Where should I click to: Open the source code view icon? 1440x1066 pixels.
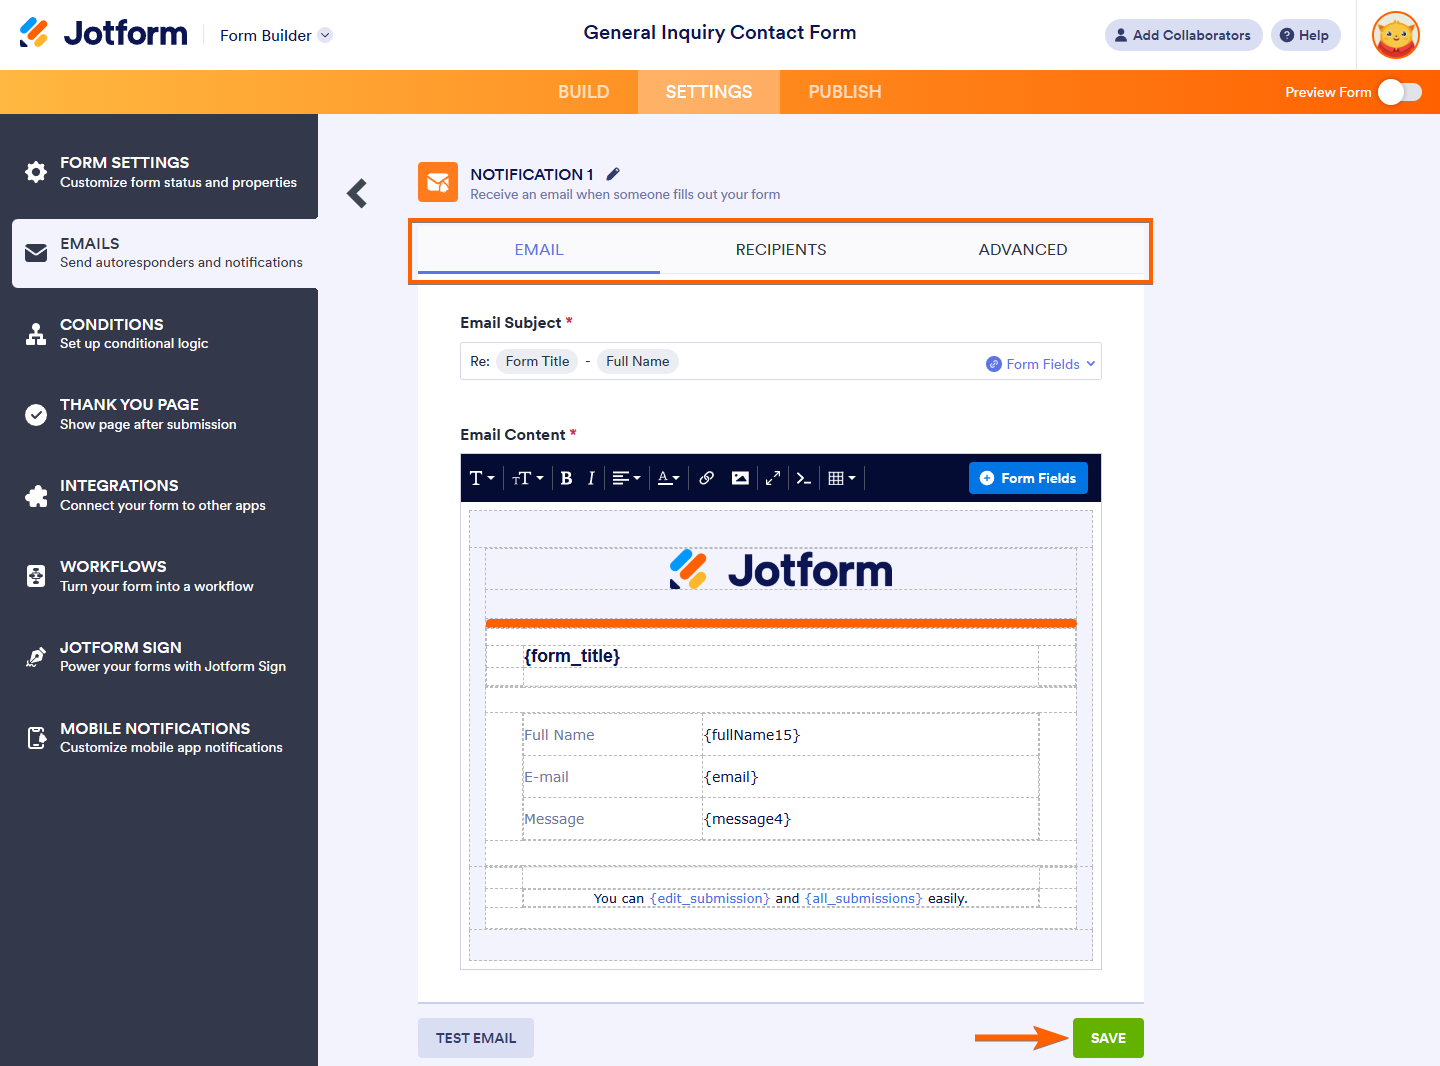tap(804, 478)
